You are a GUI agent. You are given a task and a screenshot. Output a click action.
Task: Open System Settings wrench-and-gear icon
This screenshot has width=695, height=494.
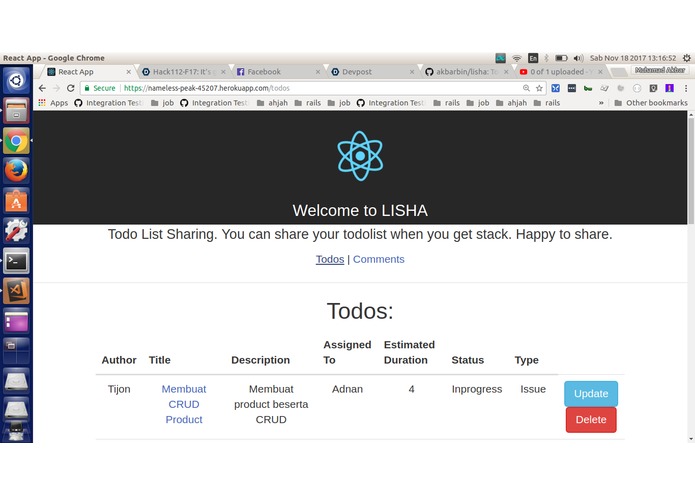click(16, 230)
